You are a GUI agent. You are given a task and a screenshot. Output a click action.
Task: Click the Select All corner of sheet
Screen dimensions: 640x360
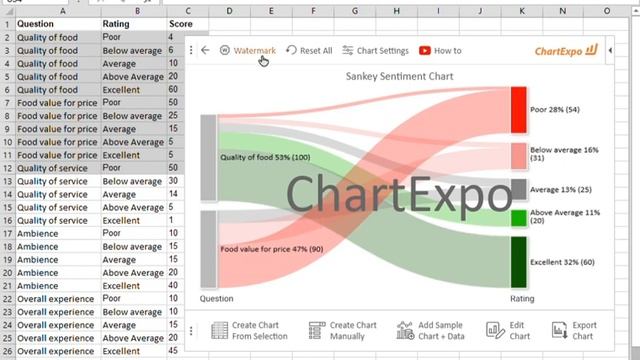click(7, 11)
